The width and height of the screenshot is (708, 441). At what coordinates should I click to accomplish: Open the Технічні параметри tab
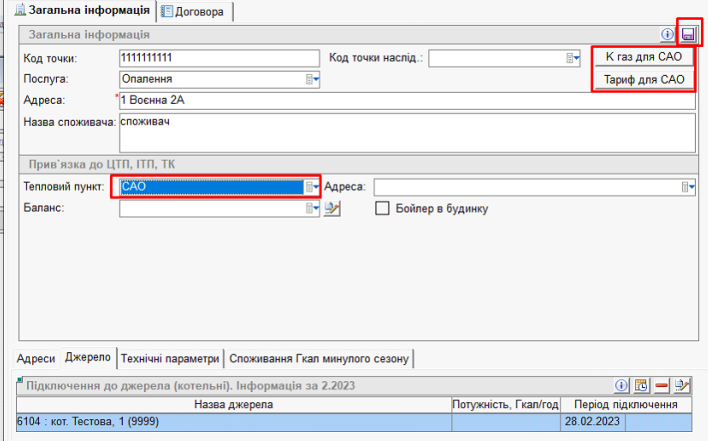click(169, 358)
